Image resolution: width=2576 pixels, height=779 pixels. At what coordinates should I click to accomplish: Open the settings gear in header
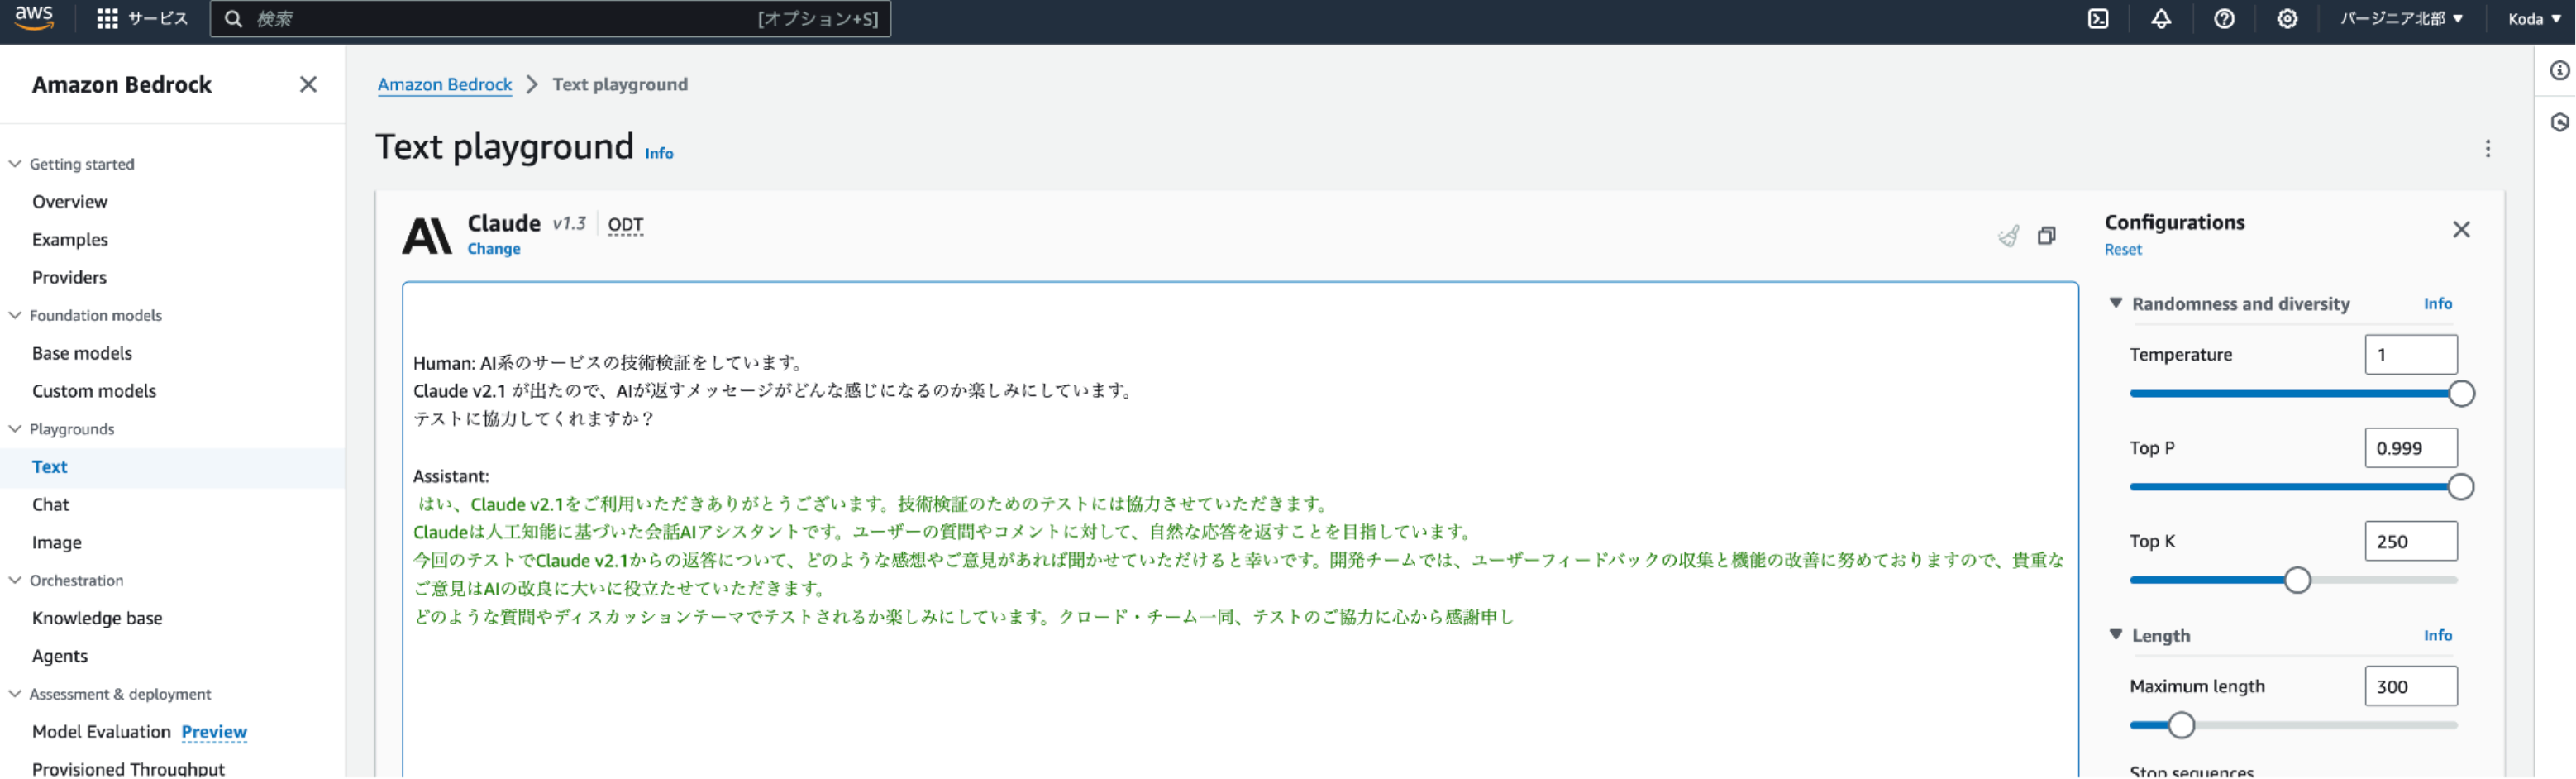pos(2287,19)
